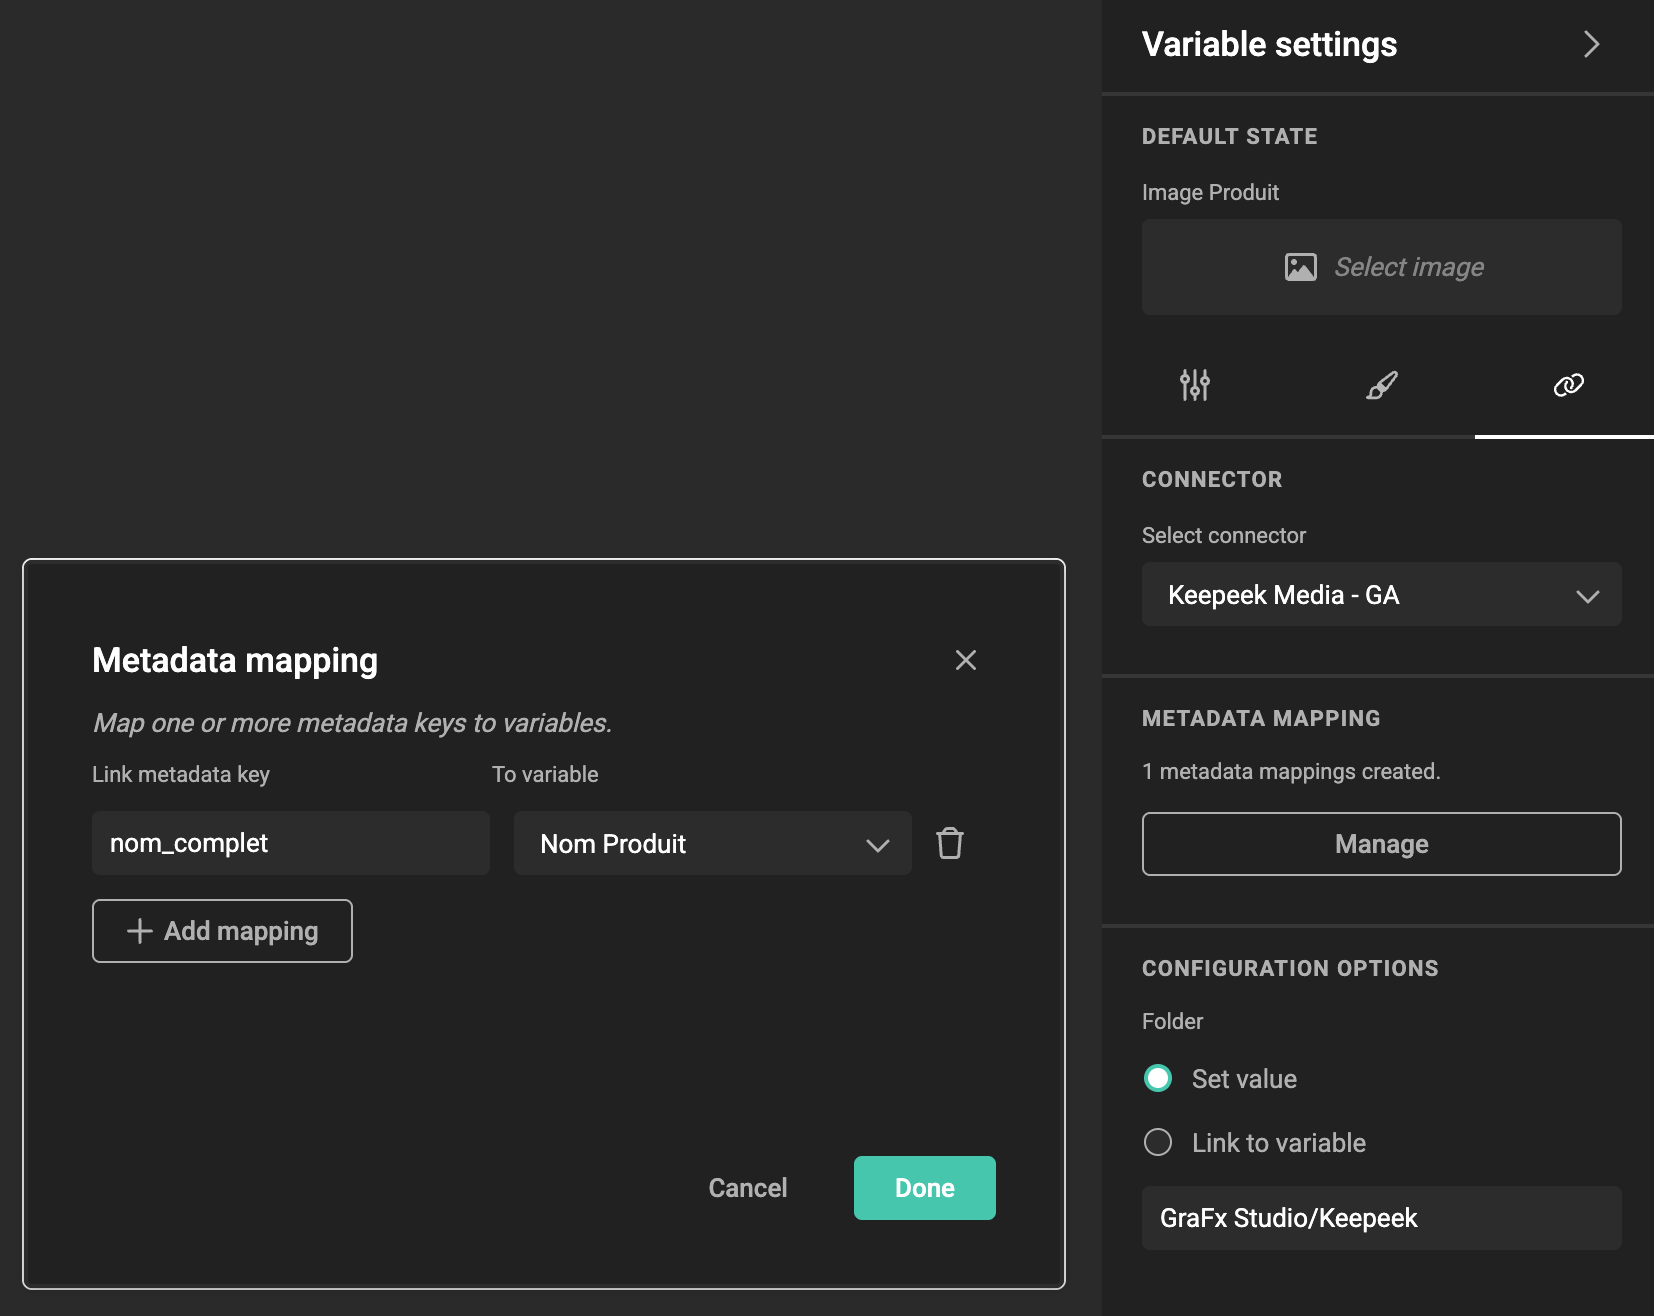Open the Nom Produit variable dropdown

tap(712, 843)
